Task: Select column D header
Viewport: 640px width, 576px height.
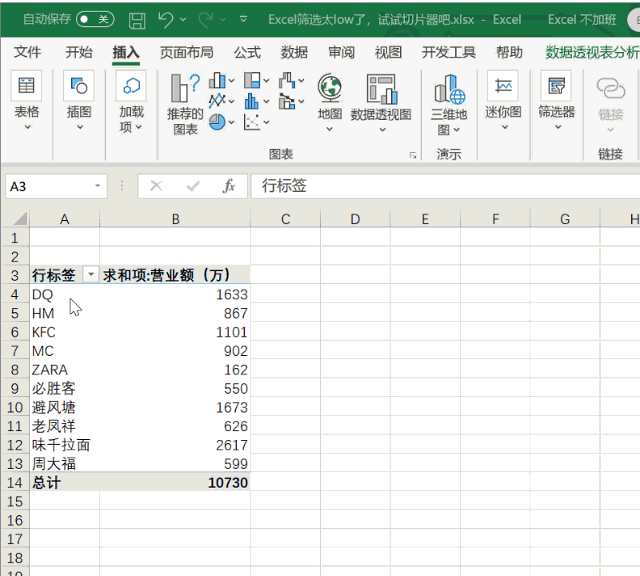Action: [355, 219]
